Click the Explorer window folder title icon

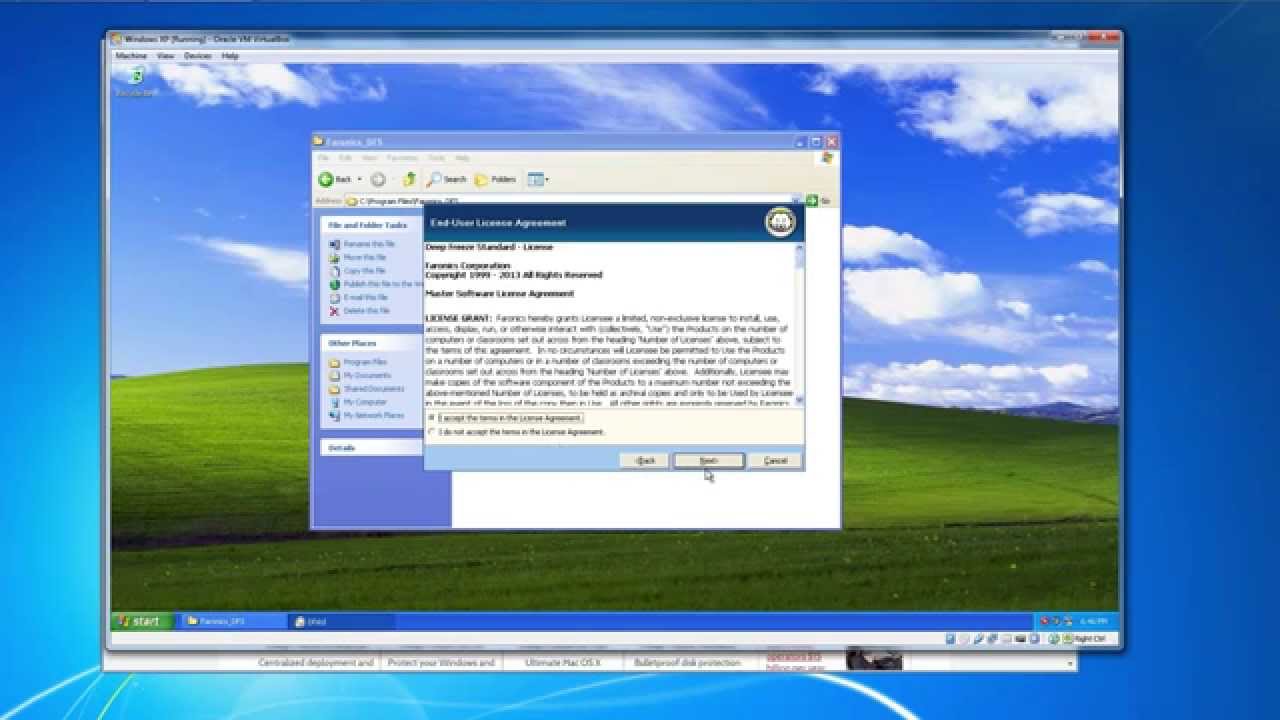point(319,142)
